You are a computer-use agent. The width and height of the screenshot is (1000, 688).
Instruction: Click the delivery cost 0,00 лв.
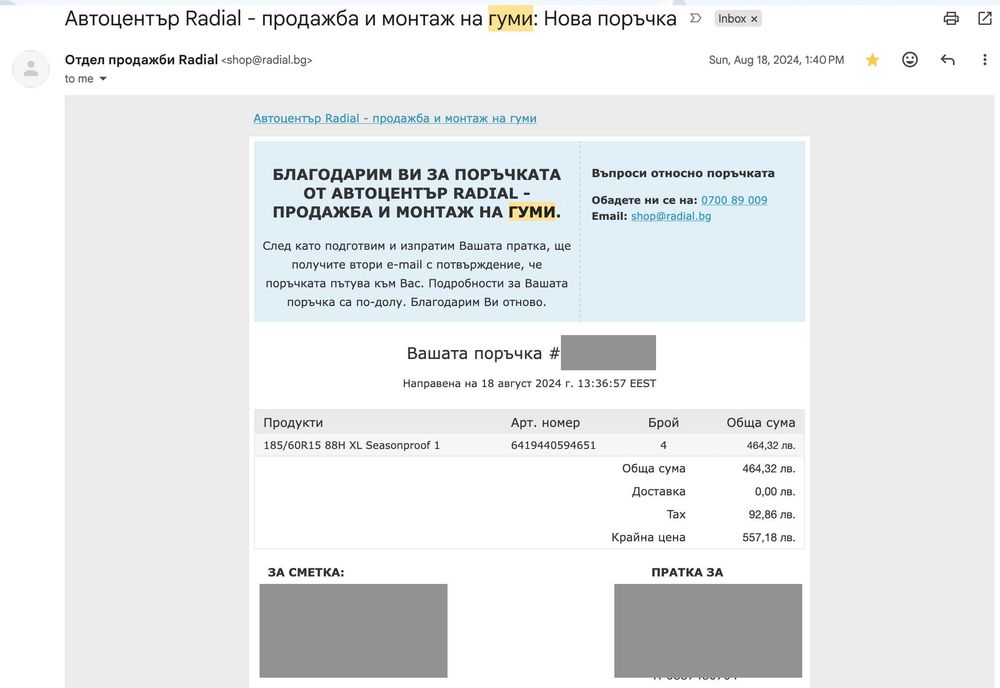click(775, 492)
